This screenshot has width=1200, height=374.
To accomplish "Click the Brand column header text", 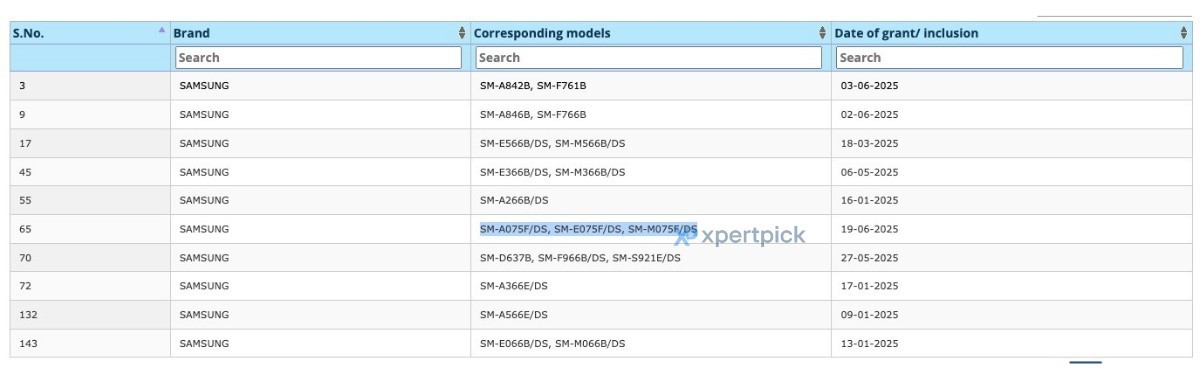I will click(192, 33).
